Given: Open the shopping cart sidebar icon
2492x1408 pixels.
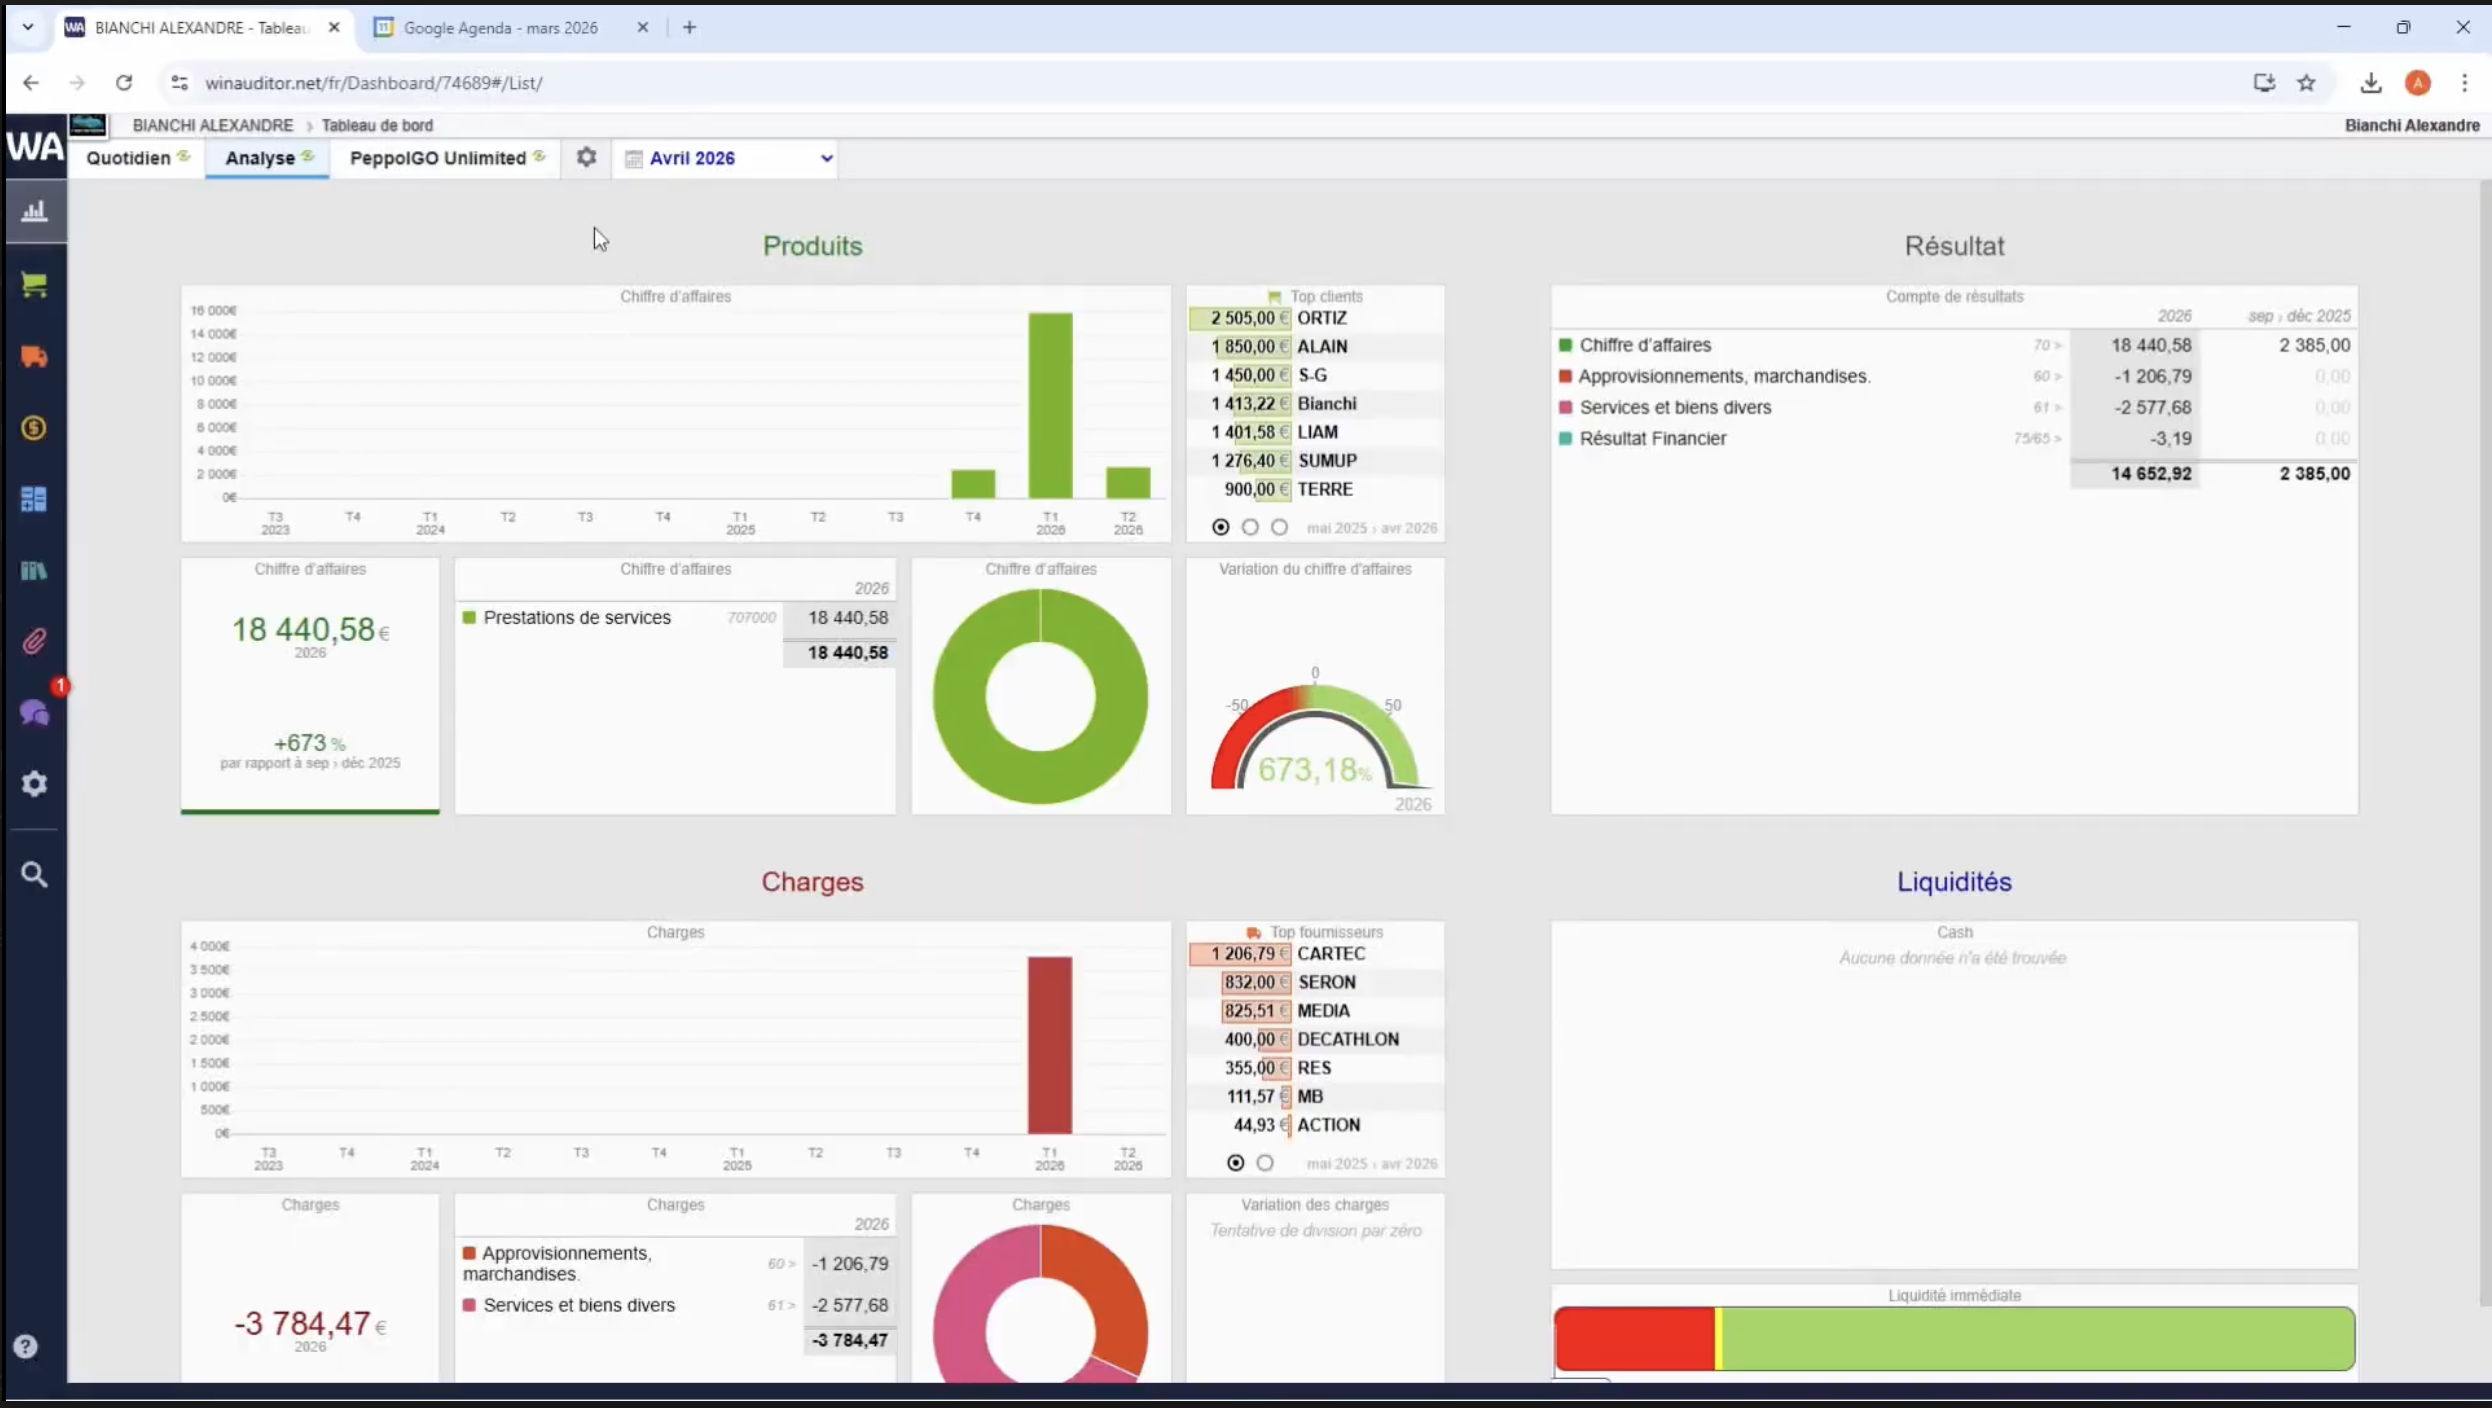Looking at the screenshot, I should [34, 285].
